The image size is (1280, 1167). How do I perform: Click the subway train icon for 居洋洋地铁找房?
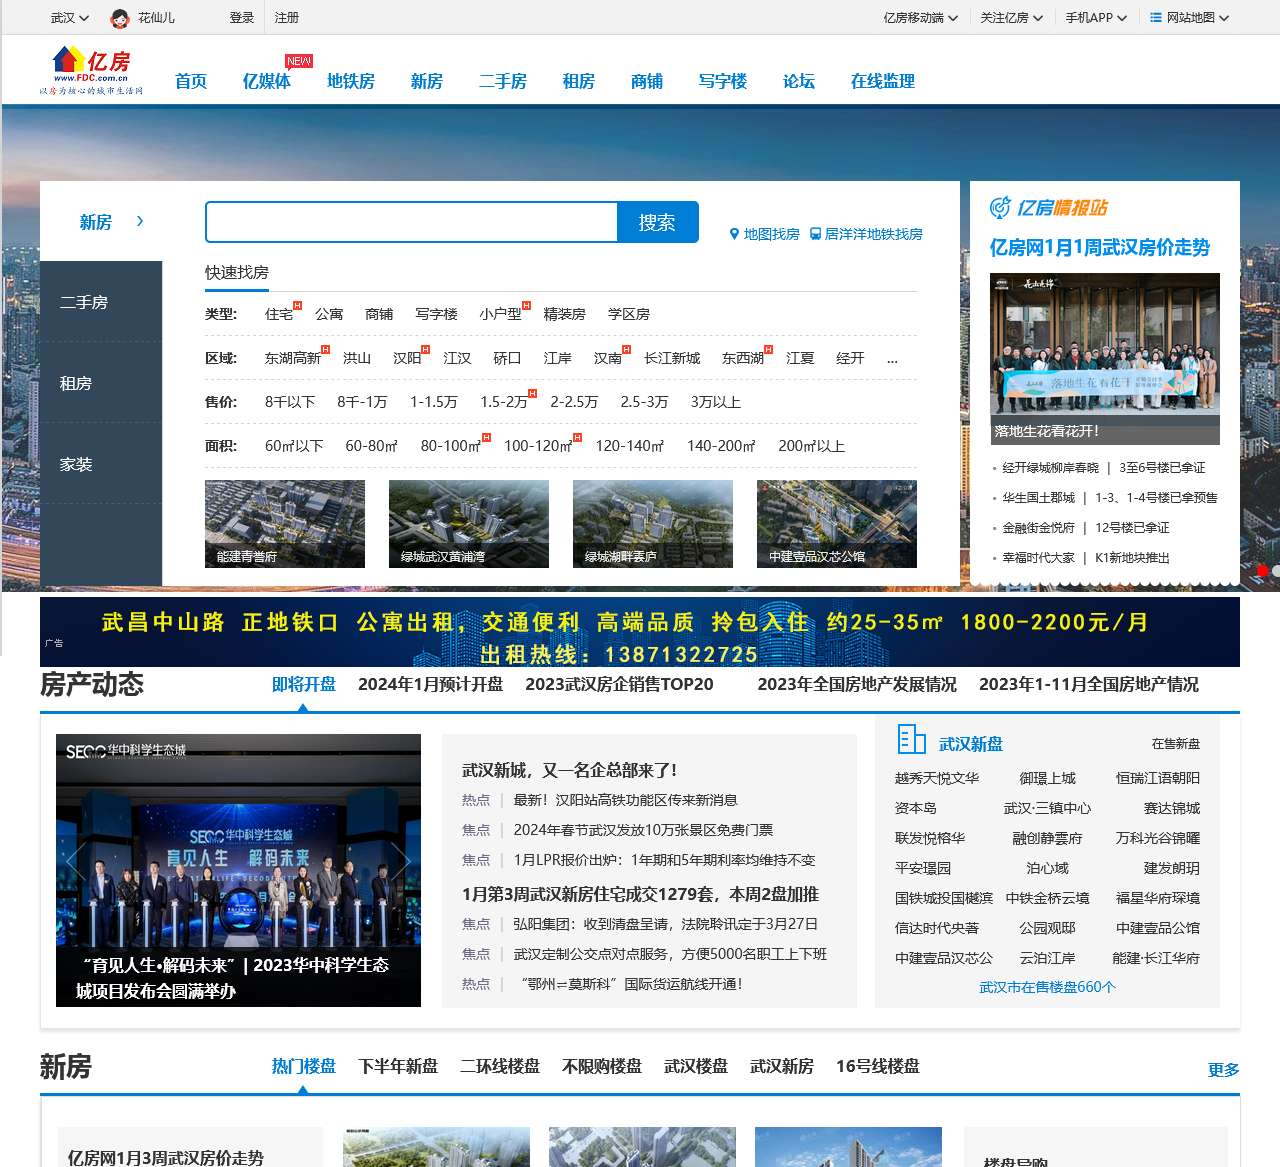coord(816,235)
